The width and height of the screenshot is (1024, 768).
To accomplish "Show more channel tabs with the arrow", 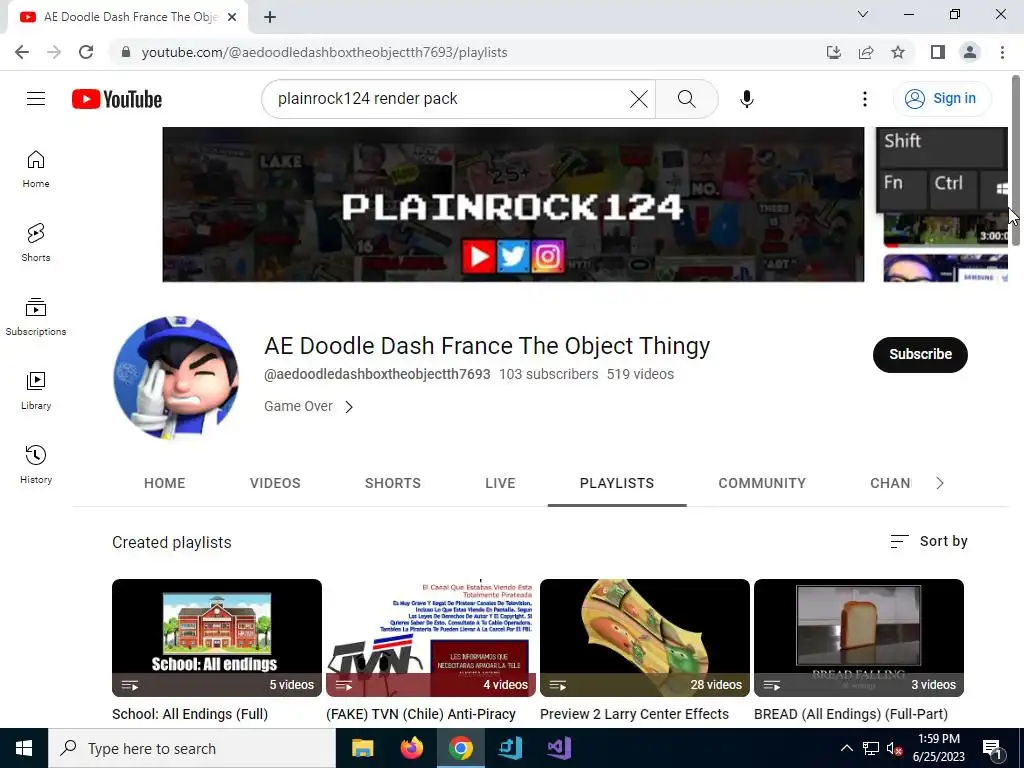I will (x=940, y=483).
